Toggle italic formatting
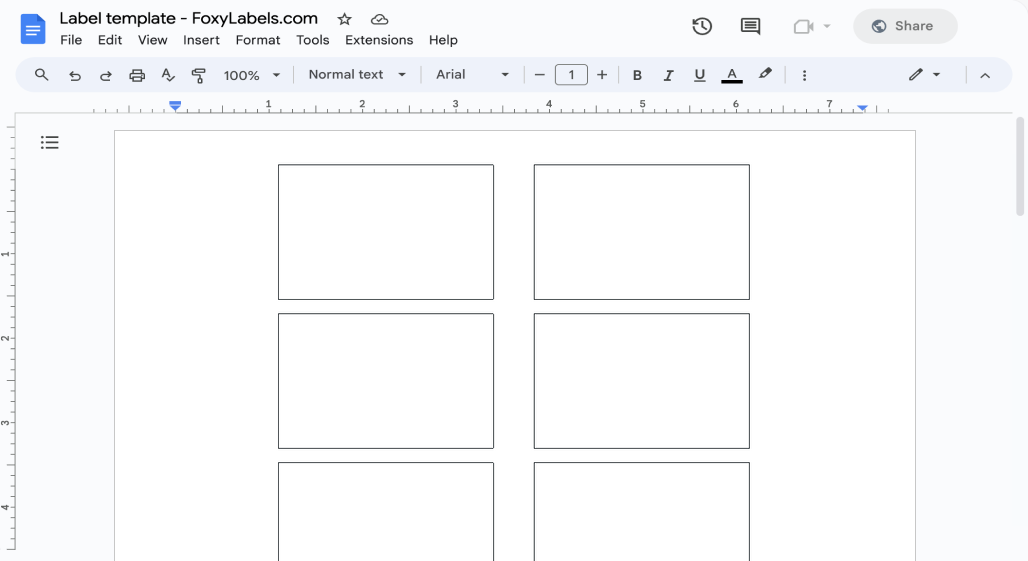Screen dimensions: 1028x561 (x=668, y=75)
